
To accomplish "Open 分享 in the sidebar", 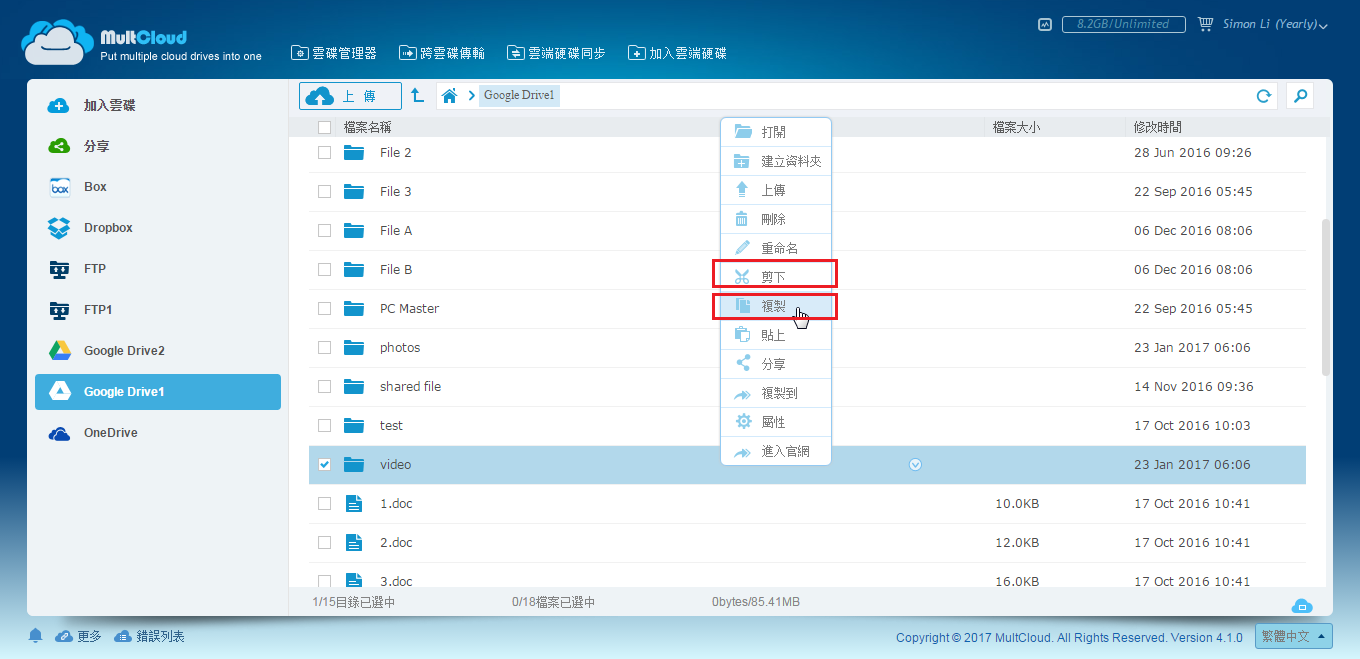I will click(x=158, y=146).
